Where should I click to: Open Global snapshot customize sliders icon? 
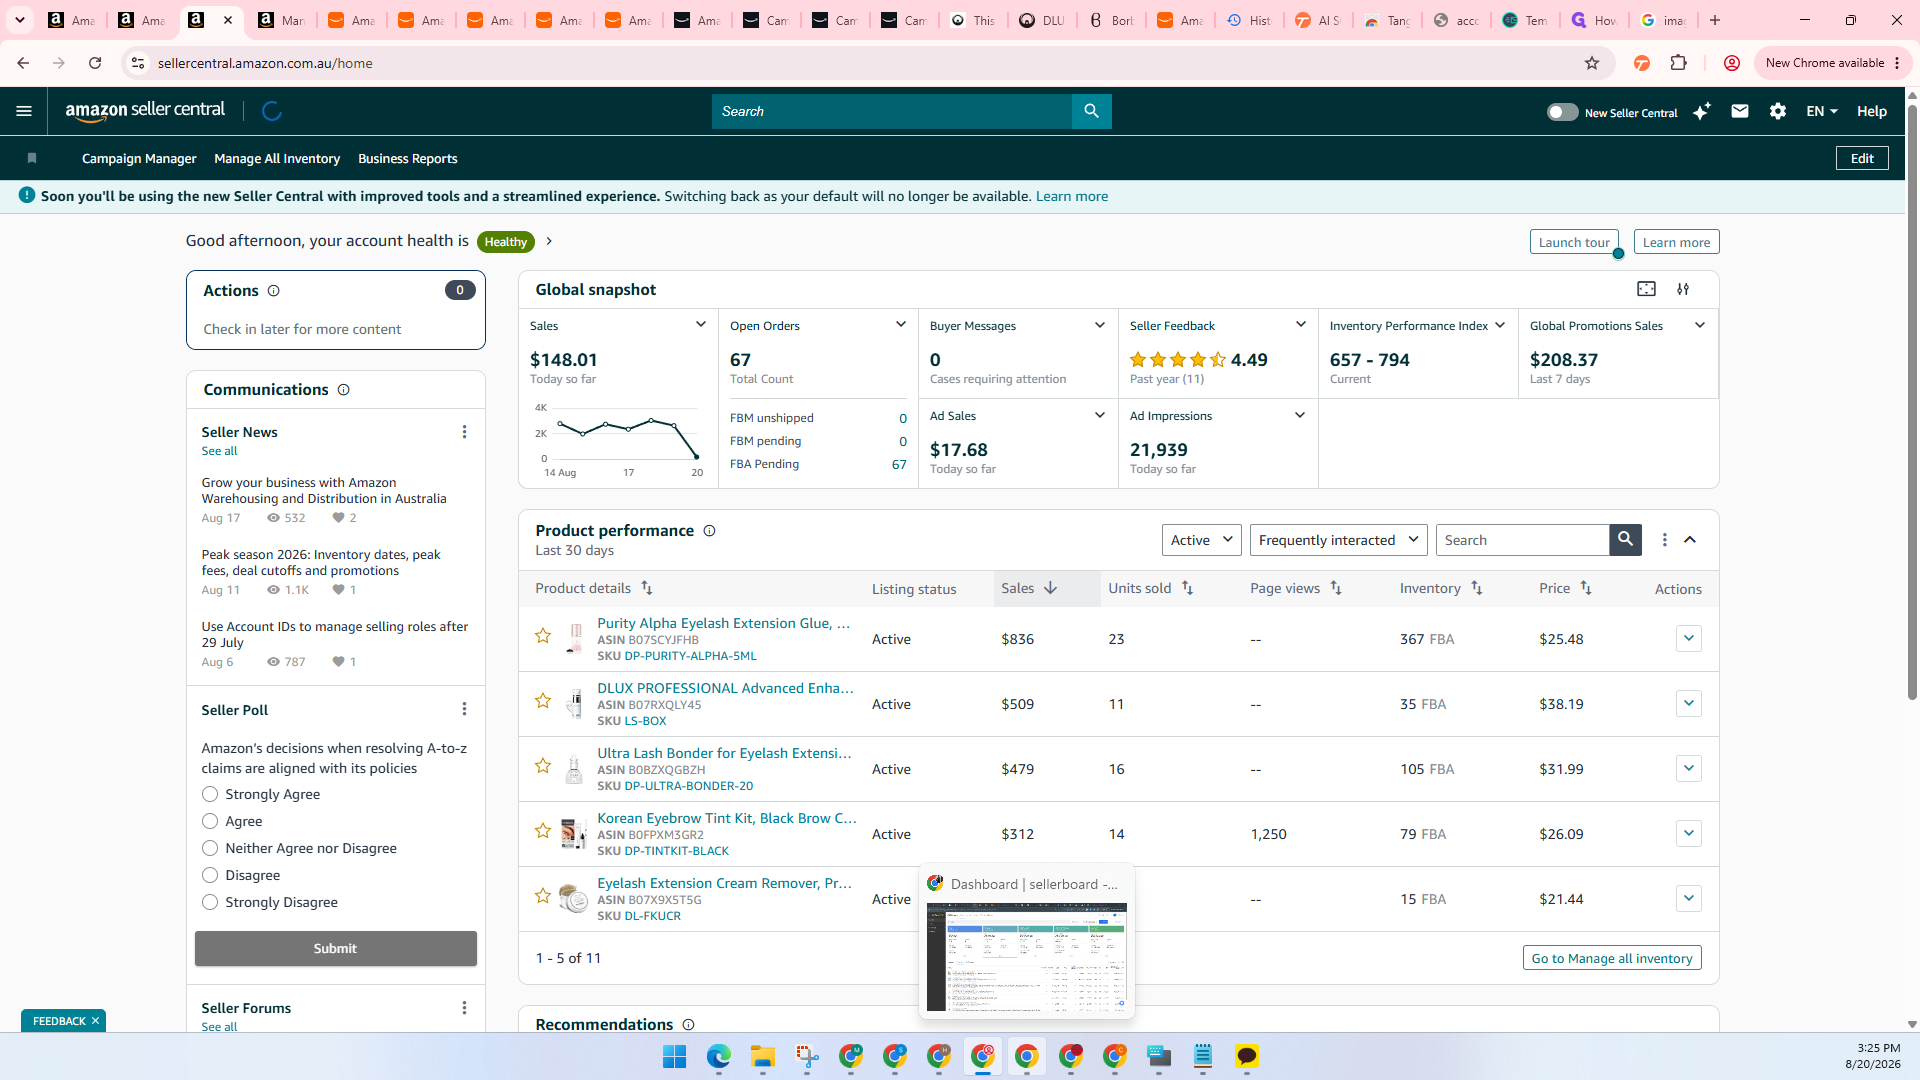click(1683, 289)
